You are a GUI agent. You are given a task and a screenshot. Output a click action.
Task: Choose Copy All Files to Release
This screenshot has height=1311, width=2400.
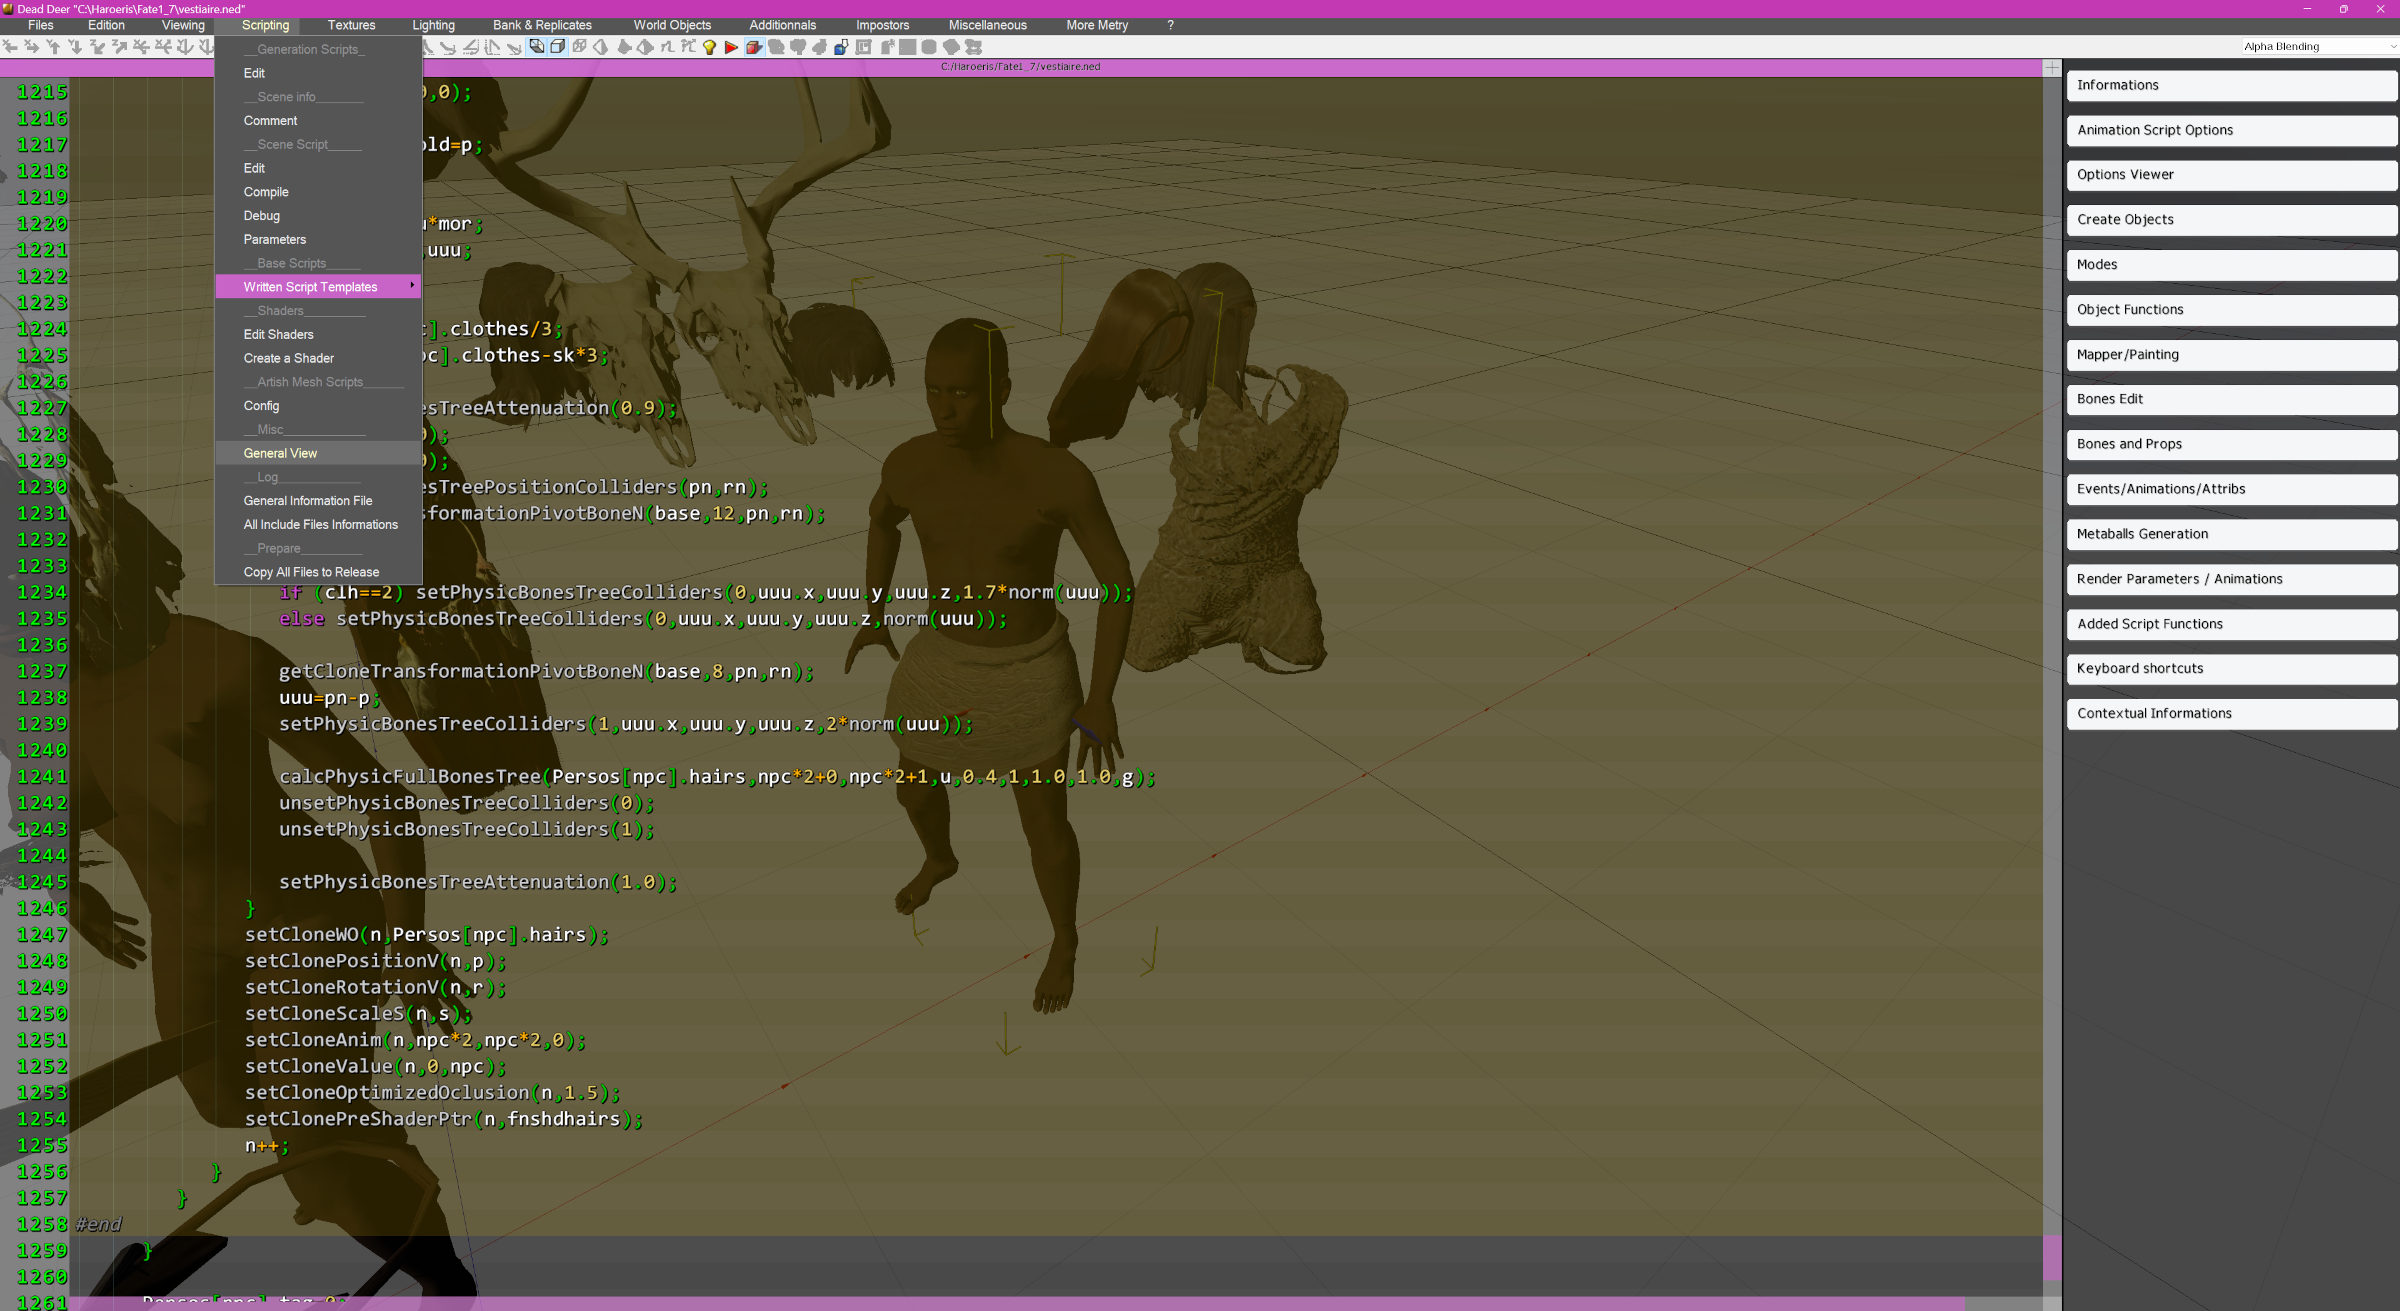[x=318, y=572]
